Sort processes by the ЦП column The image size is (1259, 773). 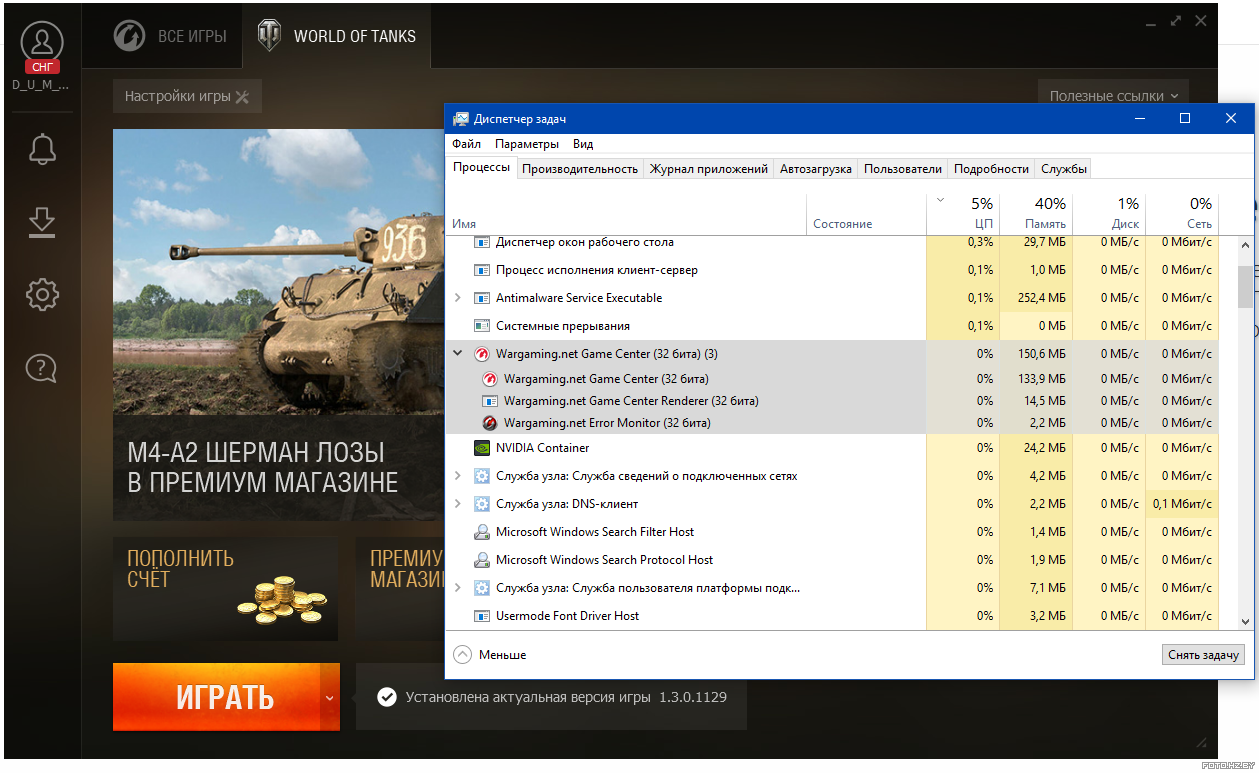[963, 213]
